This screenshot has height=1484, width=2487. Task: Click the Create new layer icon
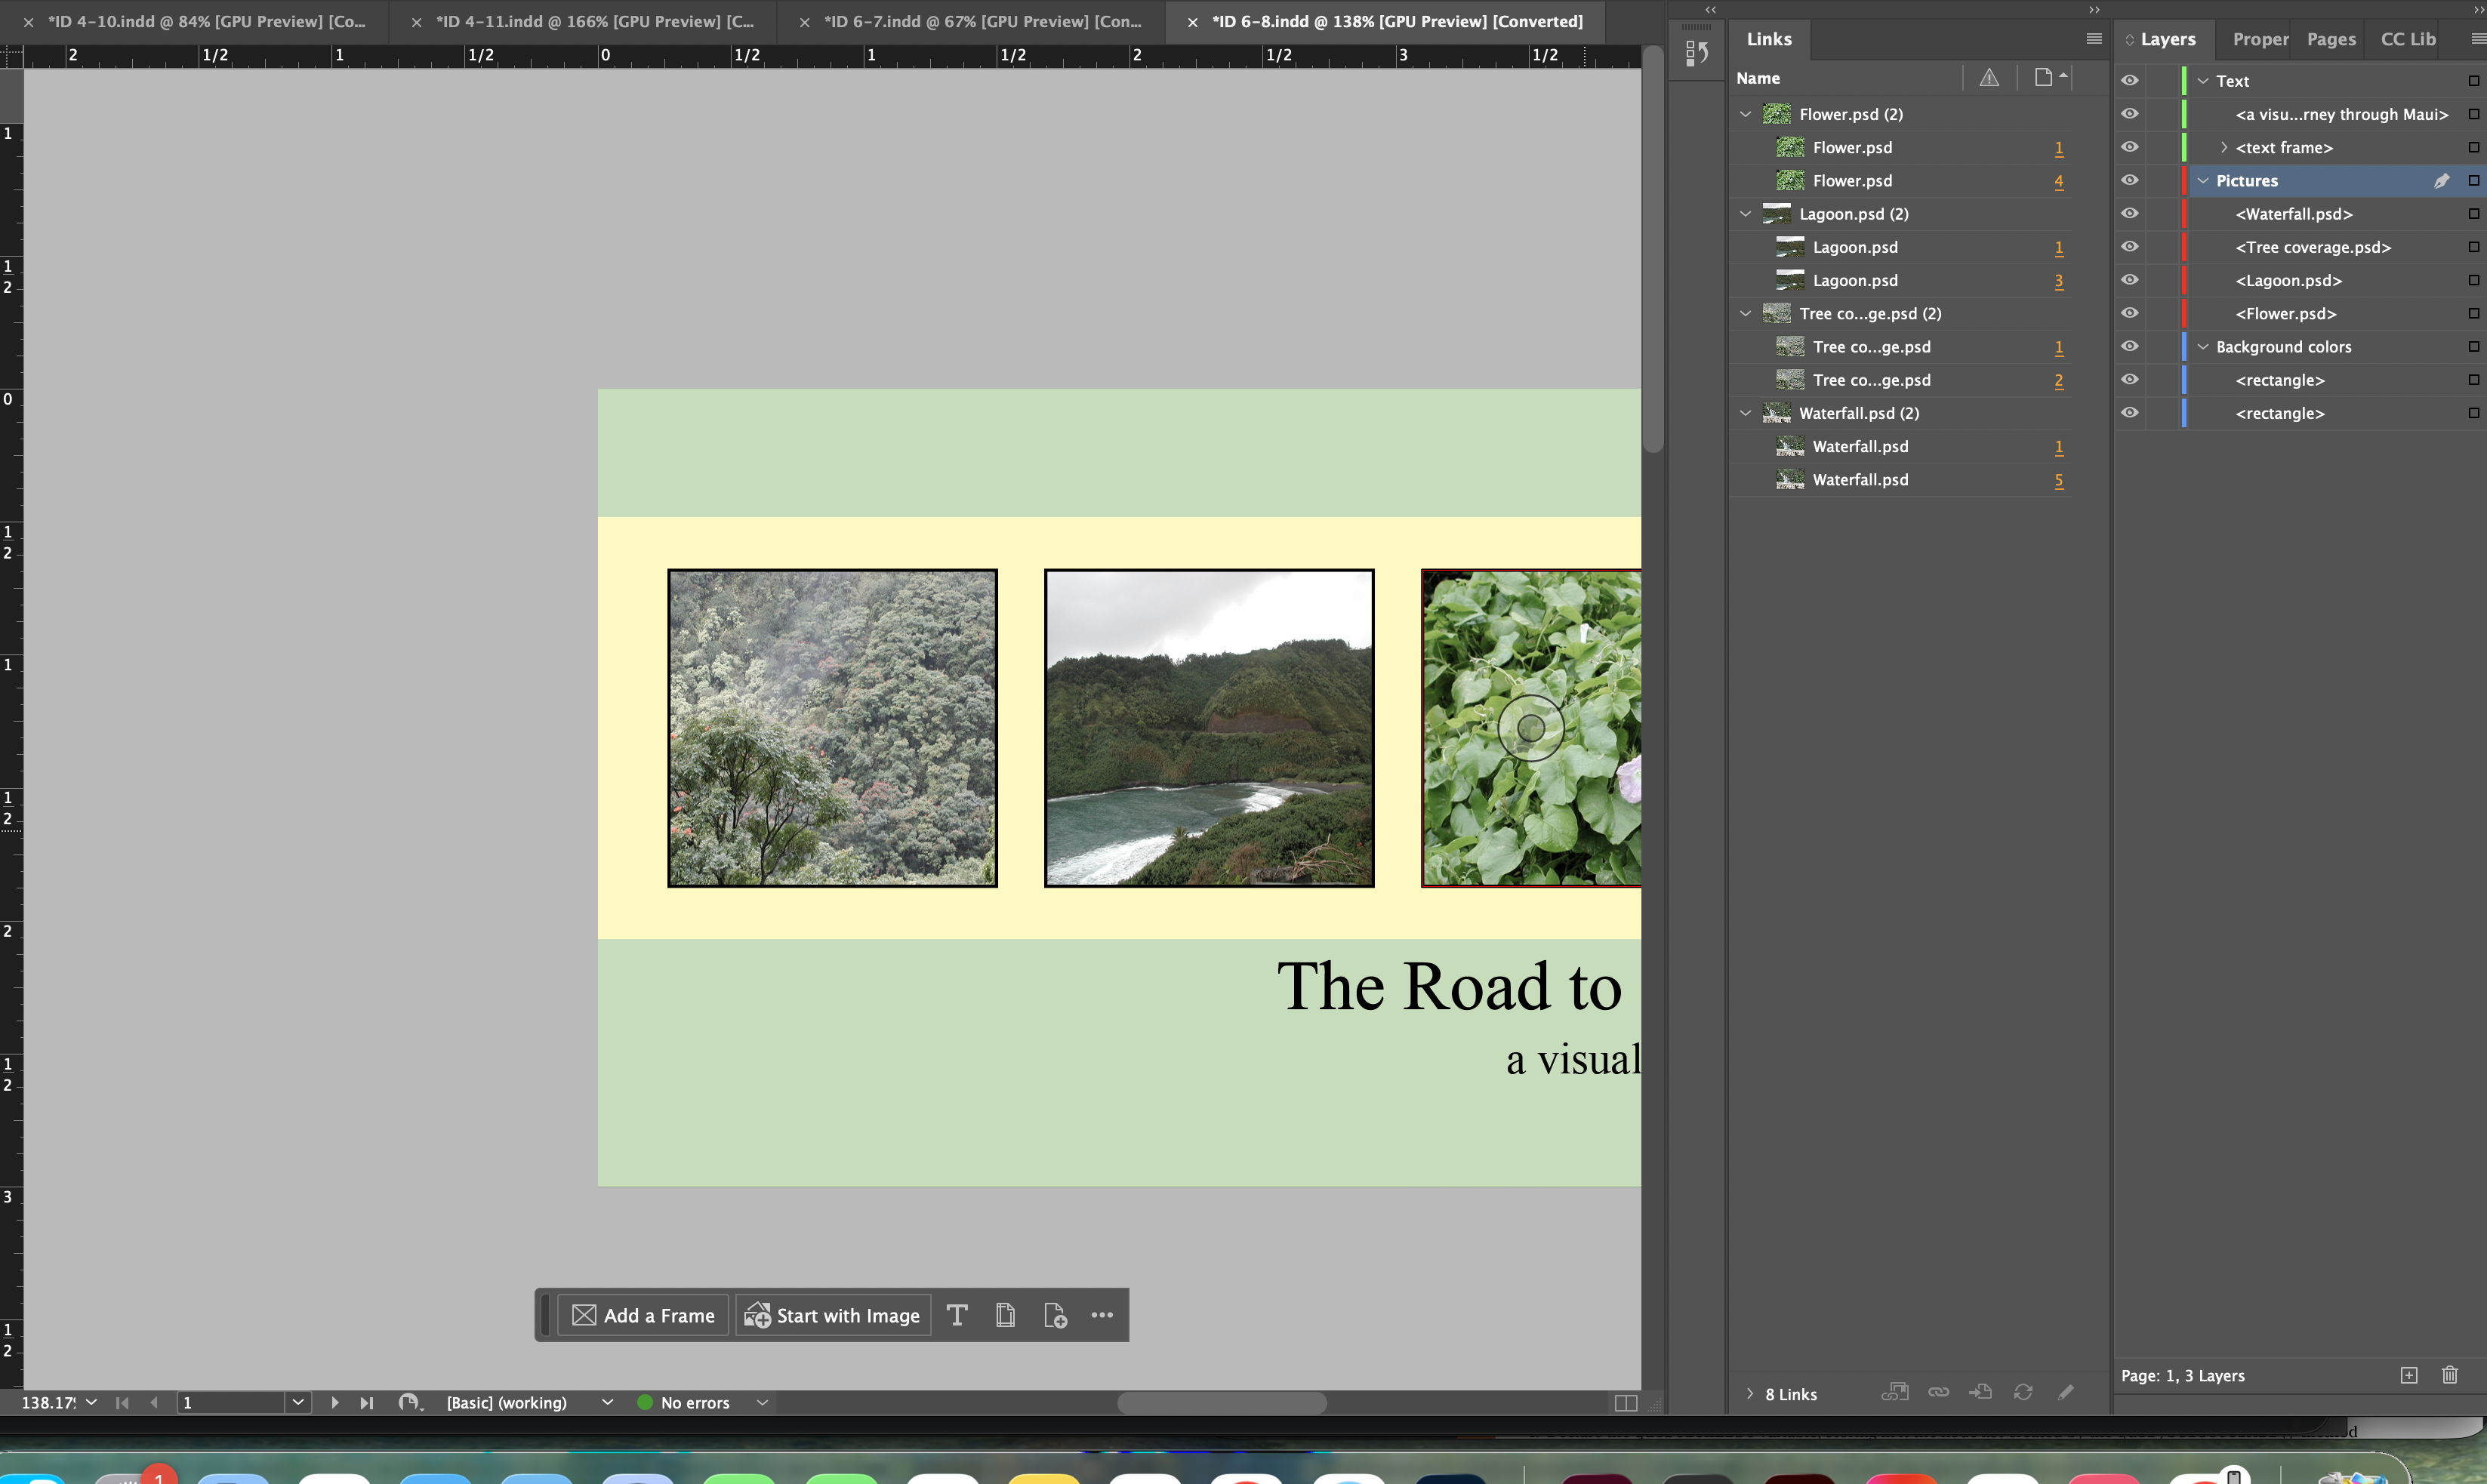click(2409, 1375)
